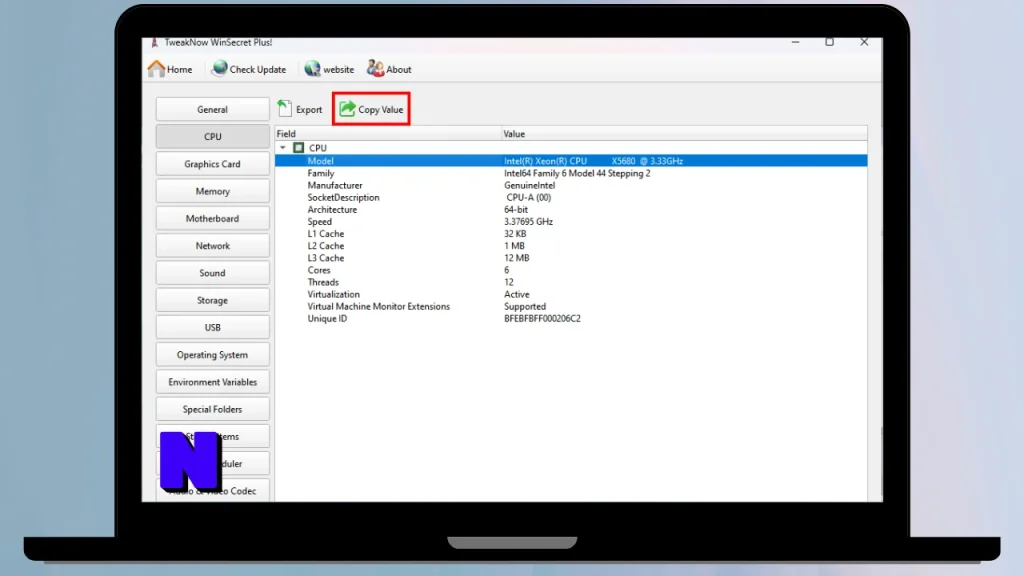1024x576 pixels.
Task: Open the Graphics Card section
Action: click(212, 164)
